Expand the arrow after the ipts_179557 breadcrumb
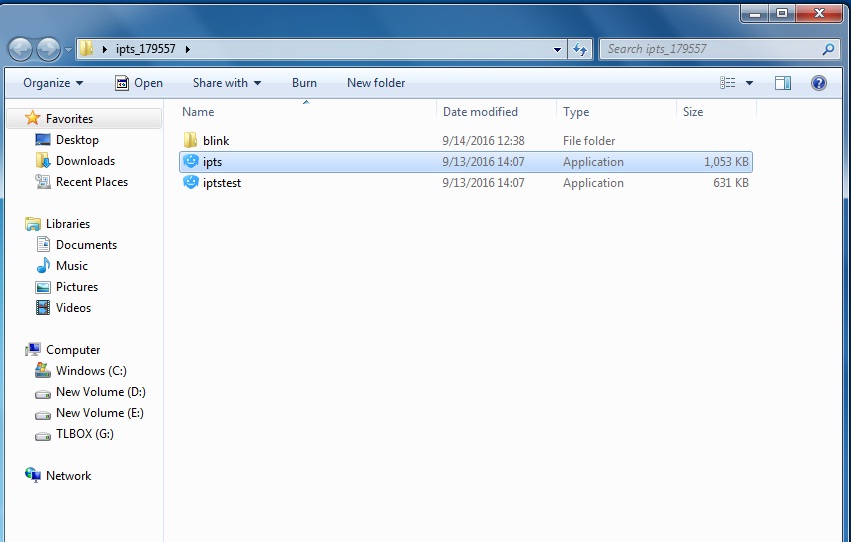The height and width of the screenshot is (542, 851). 188,49
